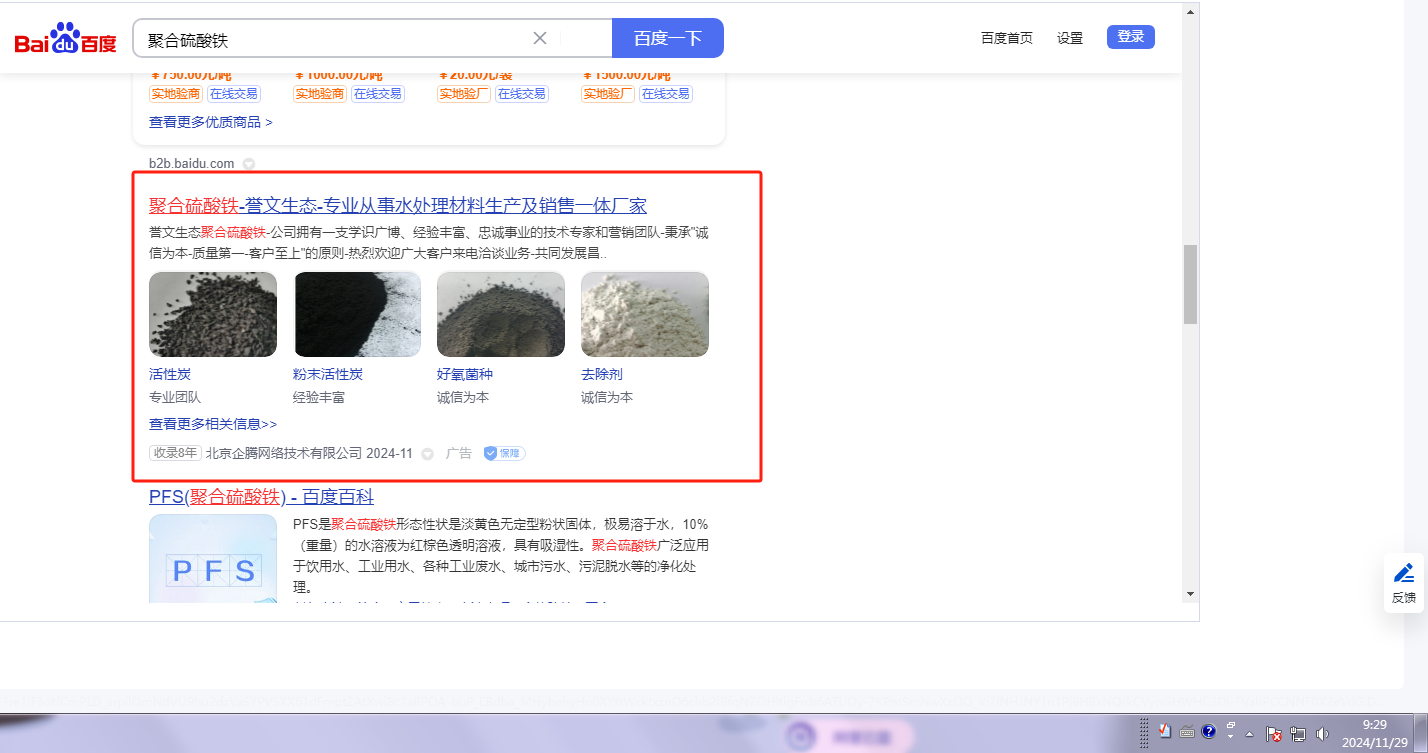Open the Action Center flag icon
This screenshot has height=753, width=1428.
[x=1275, y=733]
